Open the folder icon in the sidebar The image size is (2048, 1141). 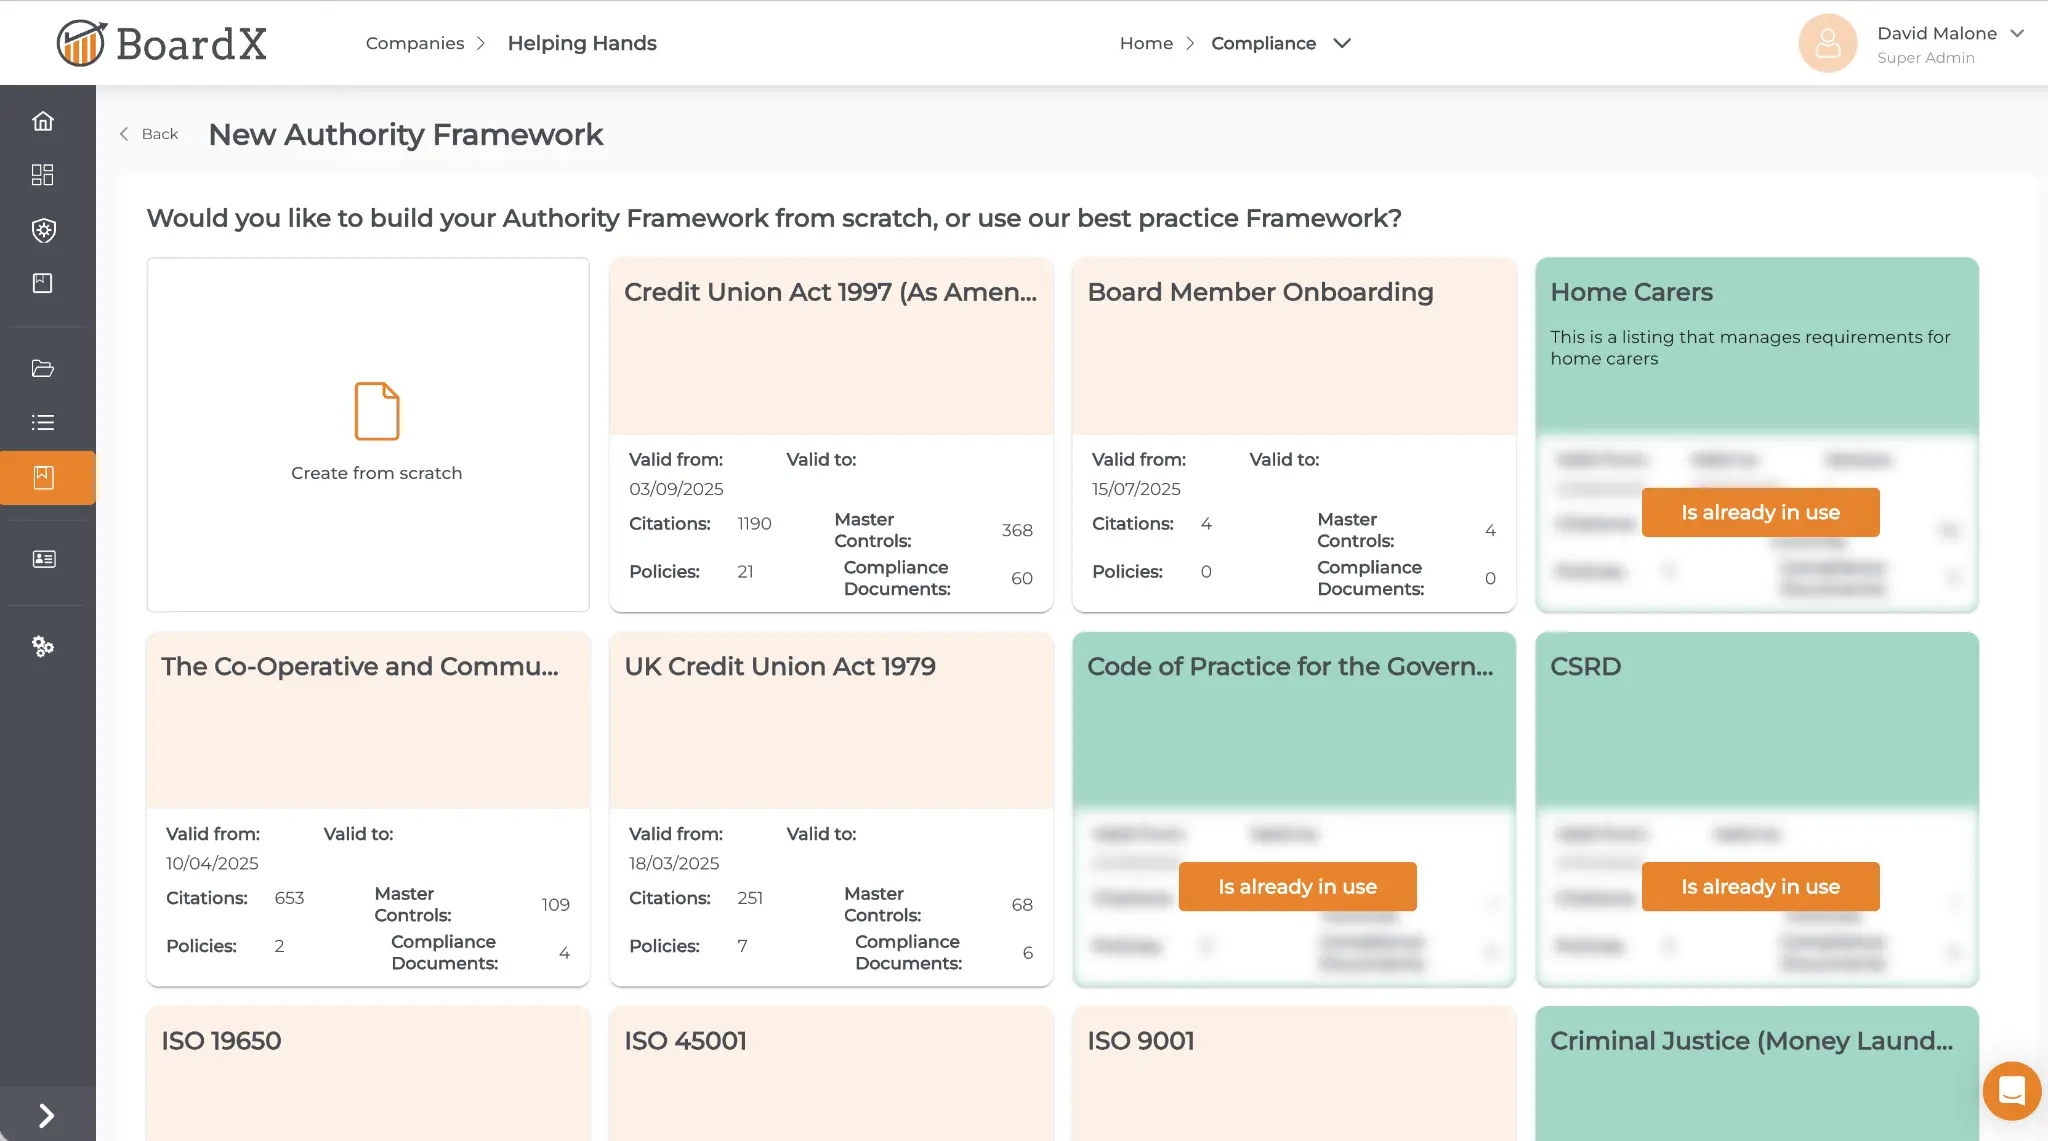43,369
